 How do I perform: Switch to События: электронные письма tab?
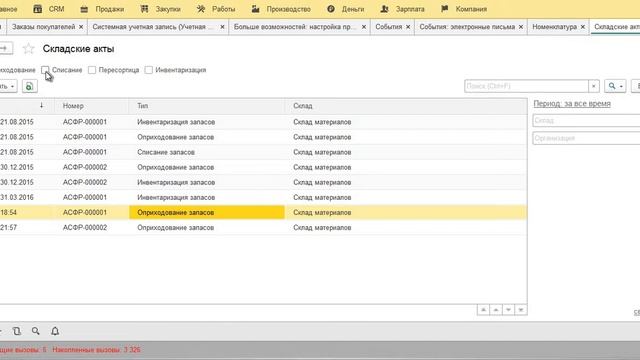467,27
